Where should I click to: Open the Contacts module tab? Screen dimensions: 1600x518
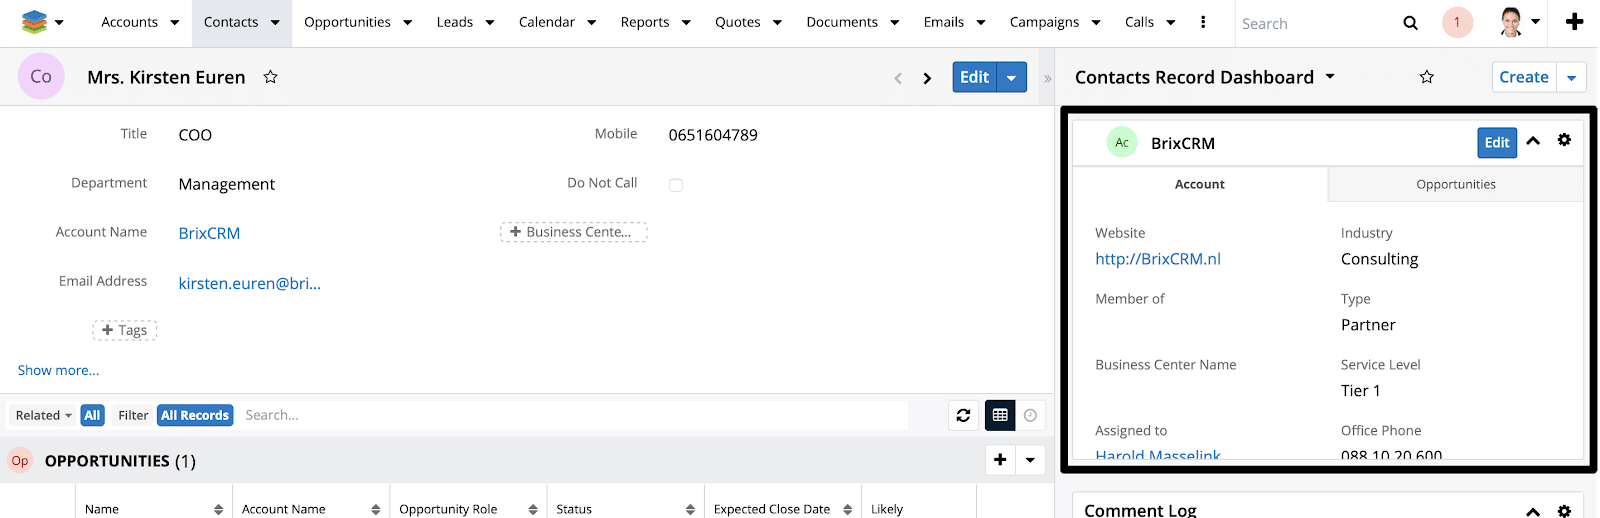(x=231, y=22)
